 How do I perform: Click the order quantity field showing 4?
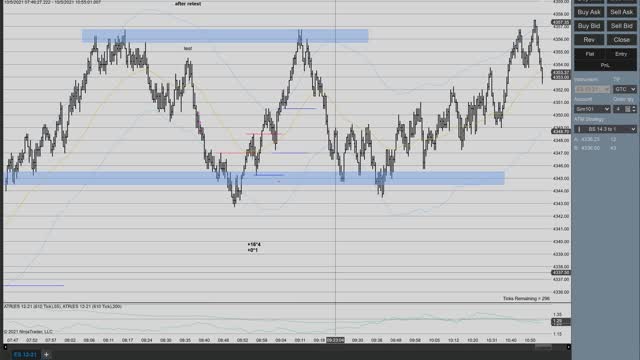[x=618, y=109]
